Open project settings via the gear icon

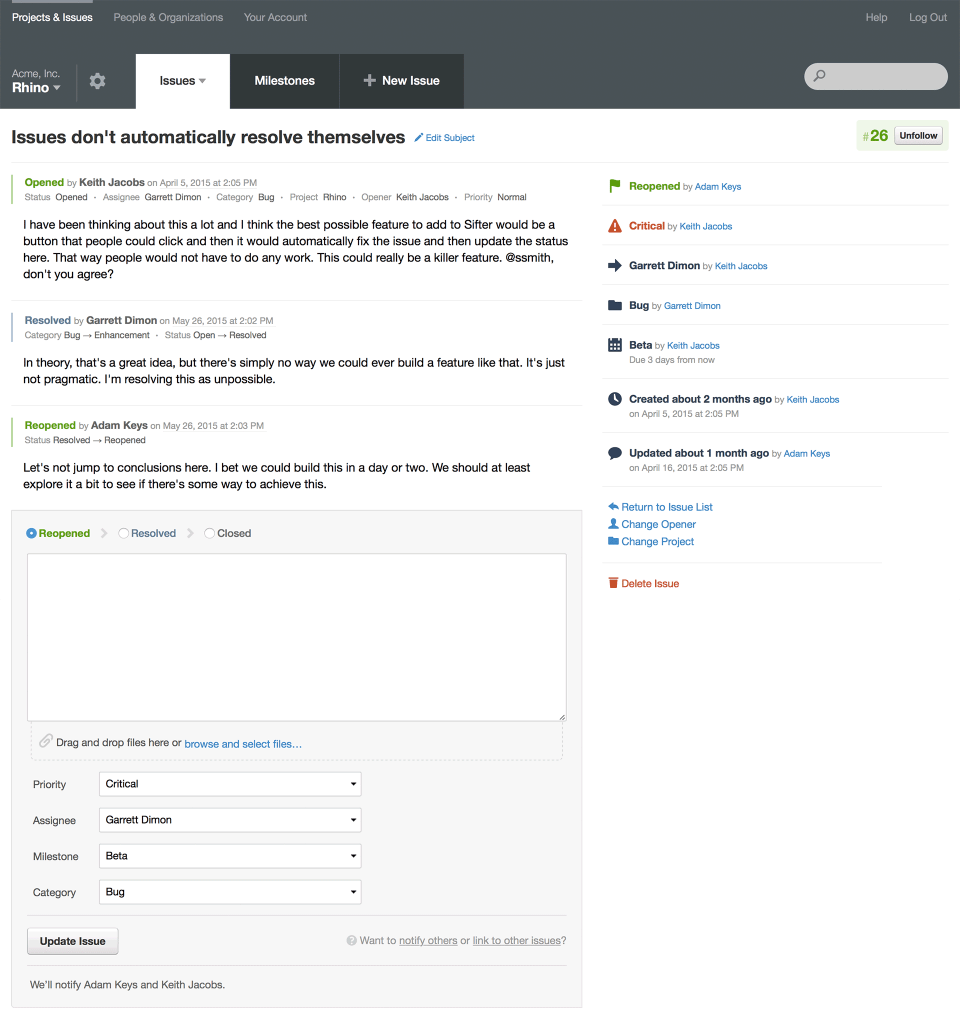pos(97,81)
